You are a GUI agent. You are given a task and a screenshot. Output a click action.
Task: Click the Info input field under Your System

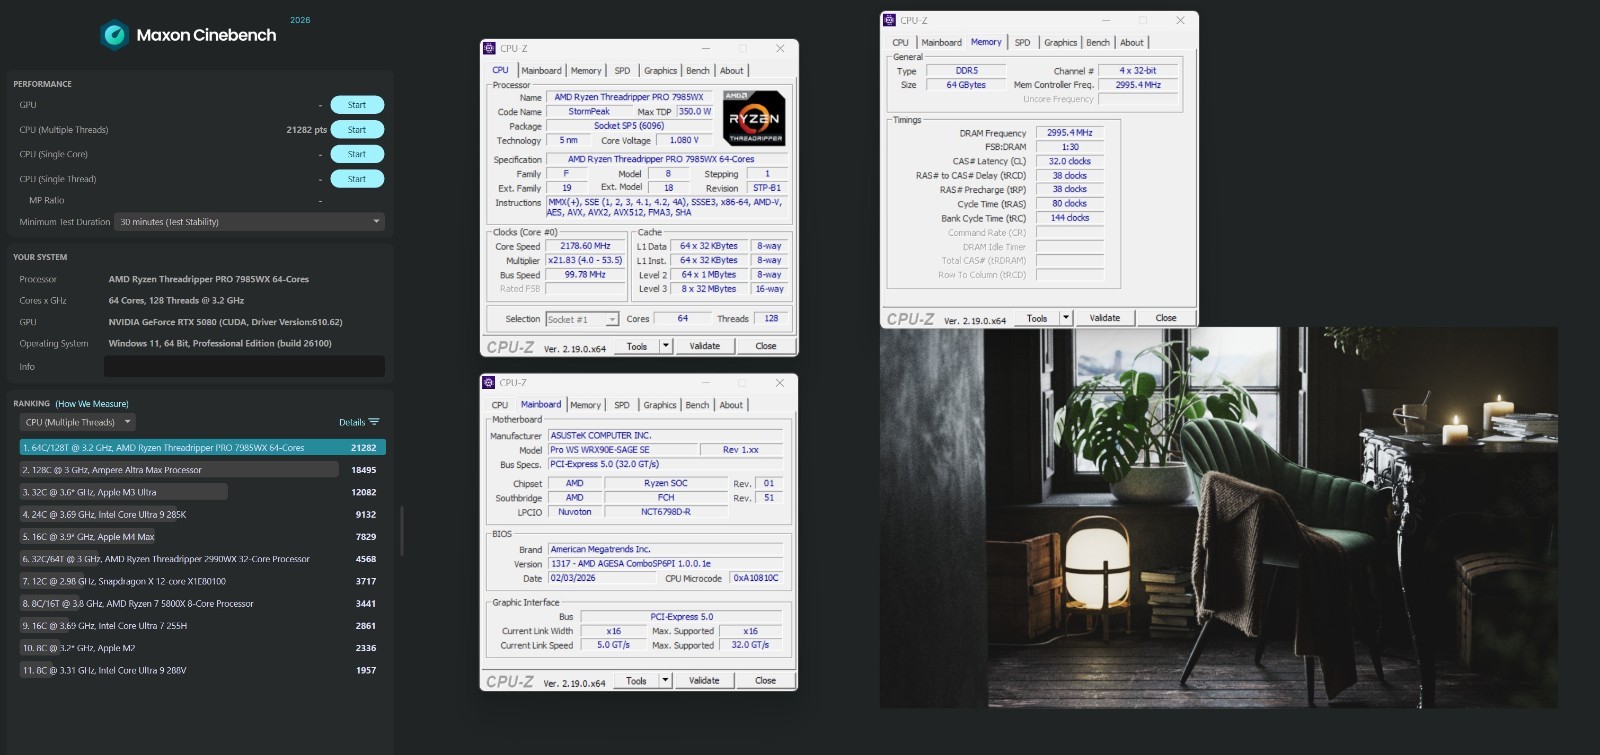pos(244,366)
